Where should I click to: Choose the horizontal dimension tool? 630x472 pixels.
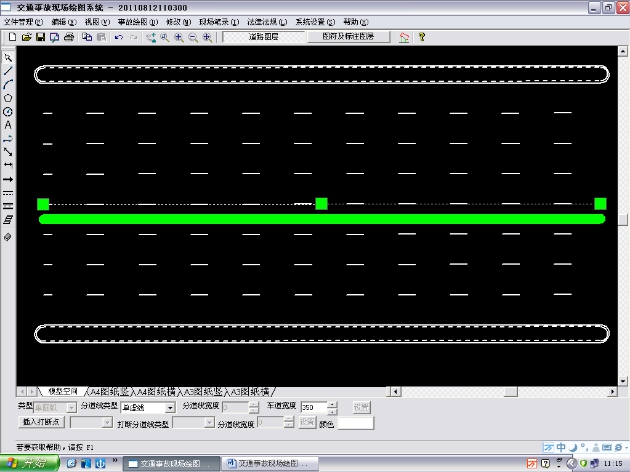[8, 165]
